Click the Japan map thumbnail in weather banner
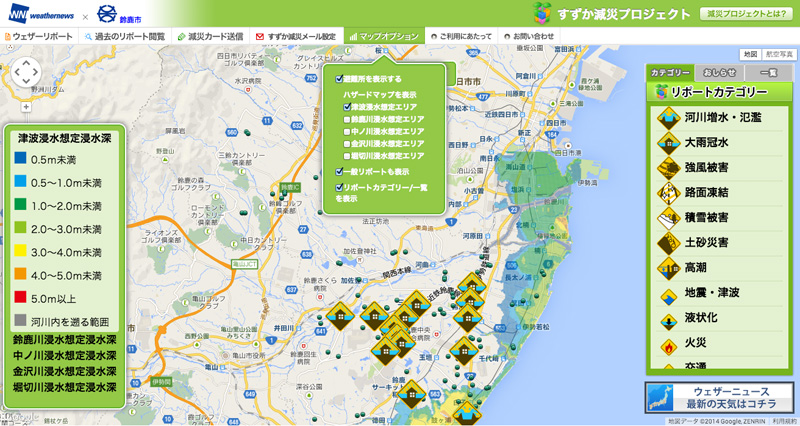This screenshot has height=426, width=800. click(x=661, y=398)
